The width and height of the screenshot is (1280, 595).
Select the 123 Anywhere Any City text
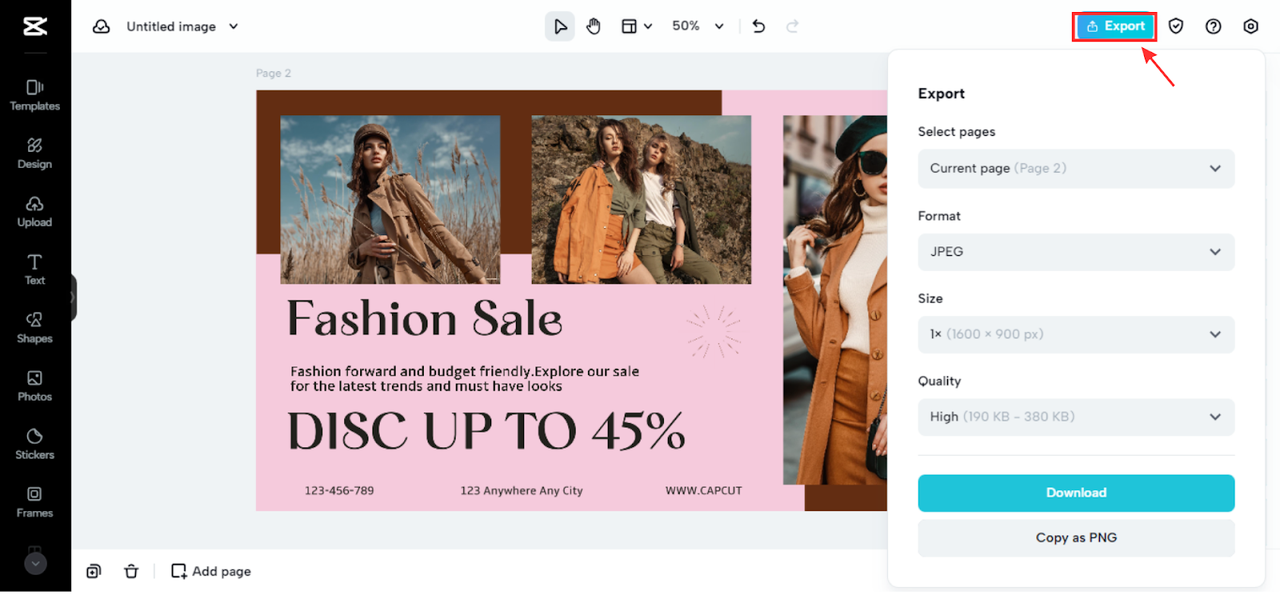[x=521, y=491]
